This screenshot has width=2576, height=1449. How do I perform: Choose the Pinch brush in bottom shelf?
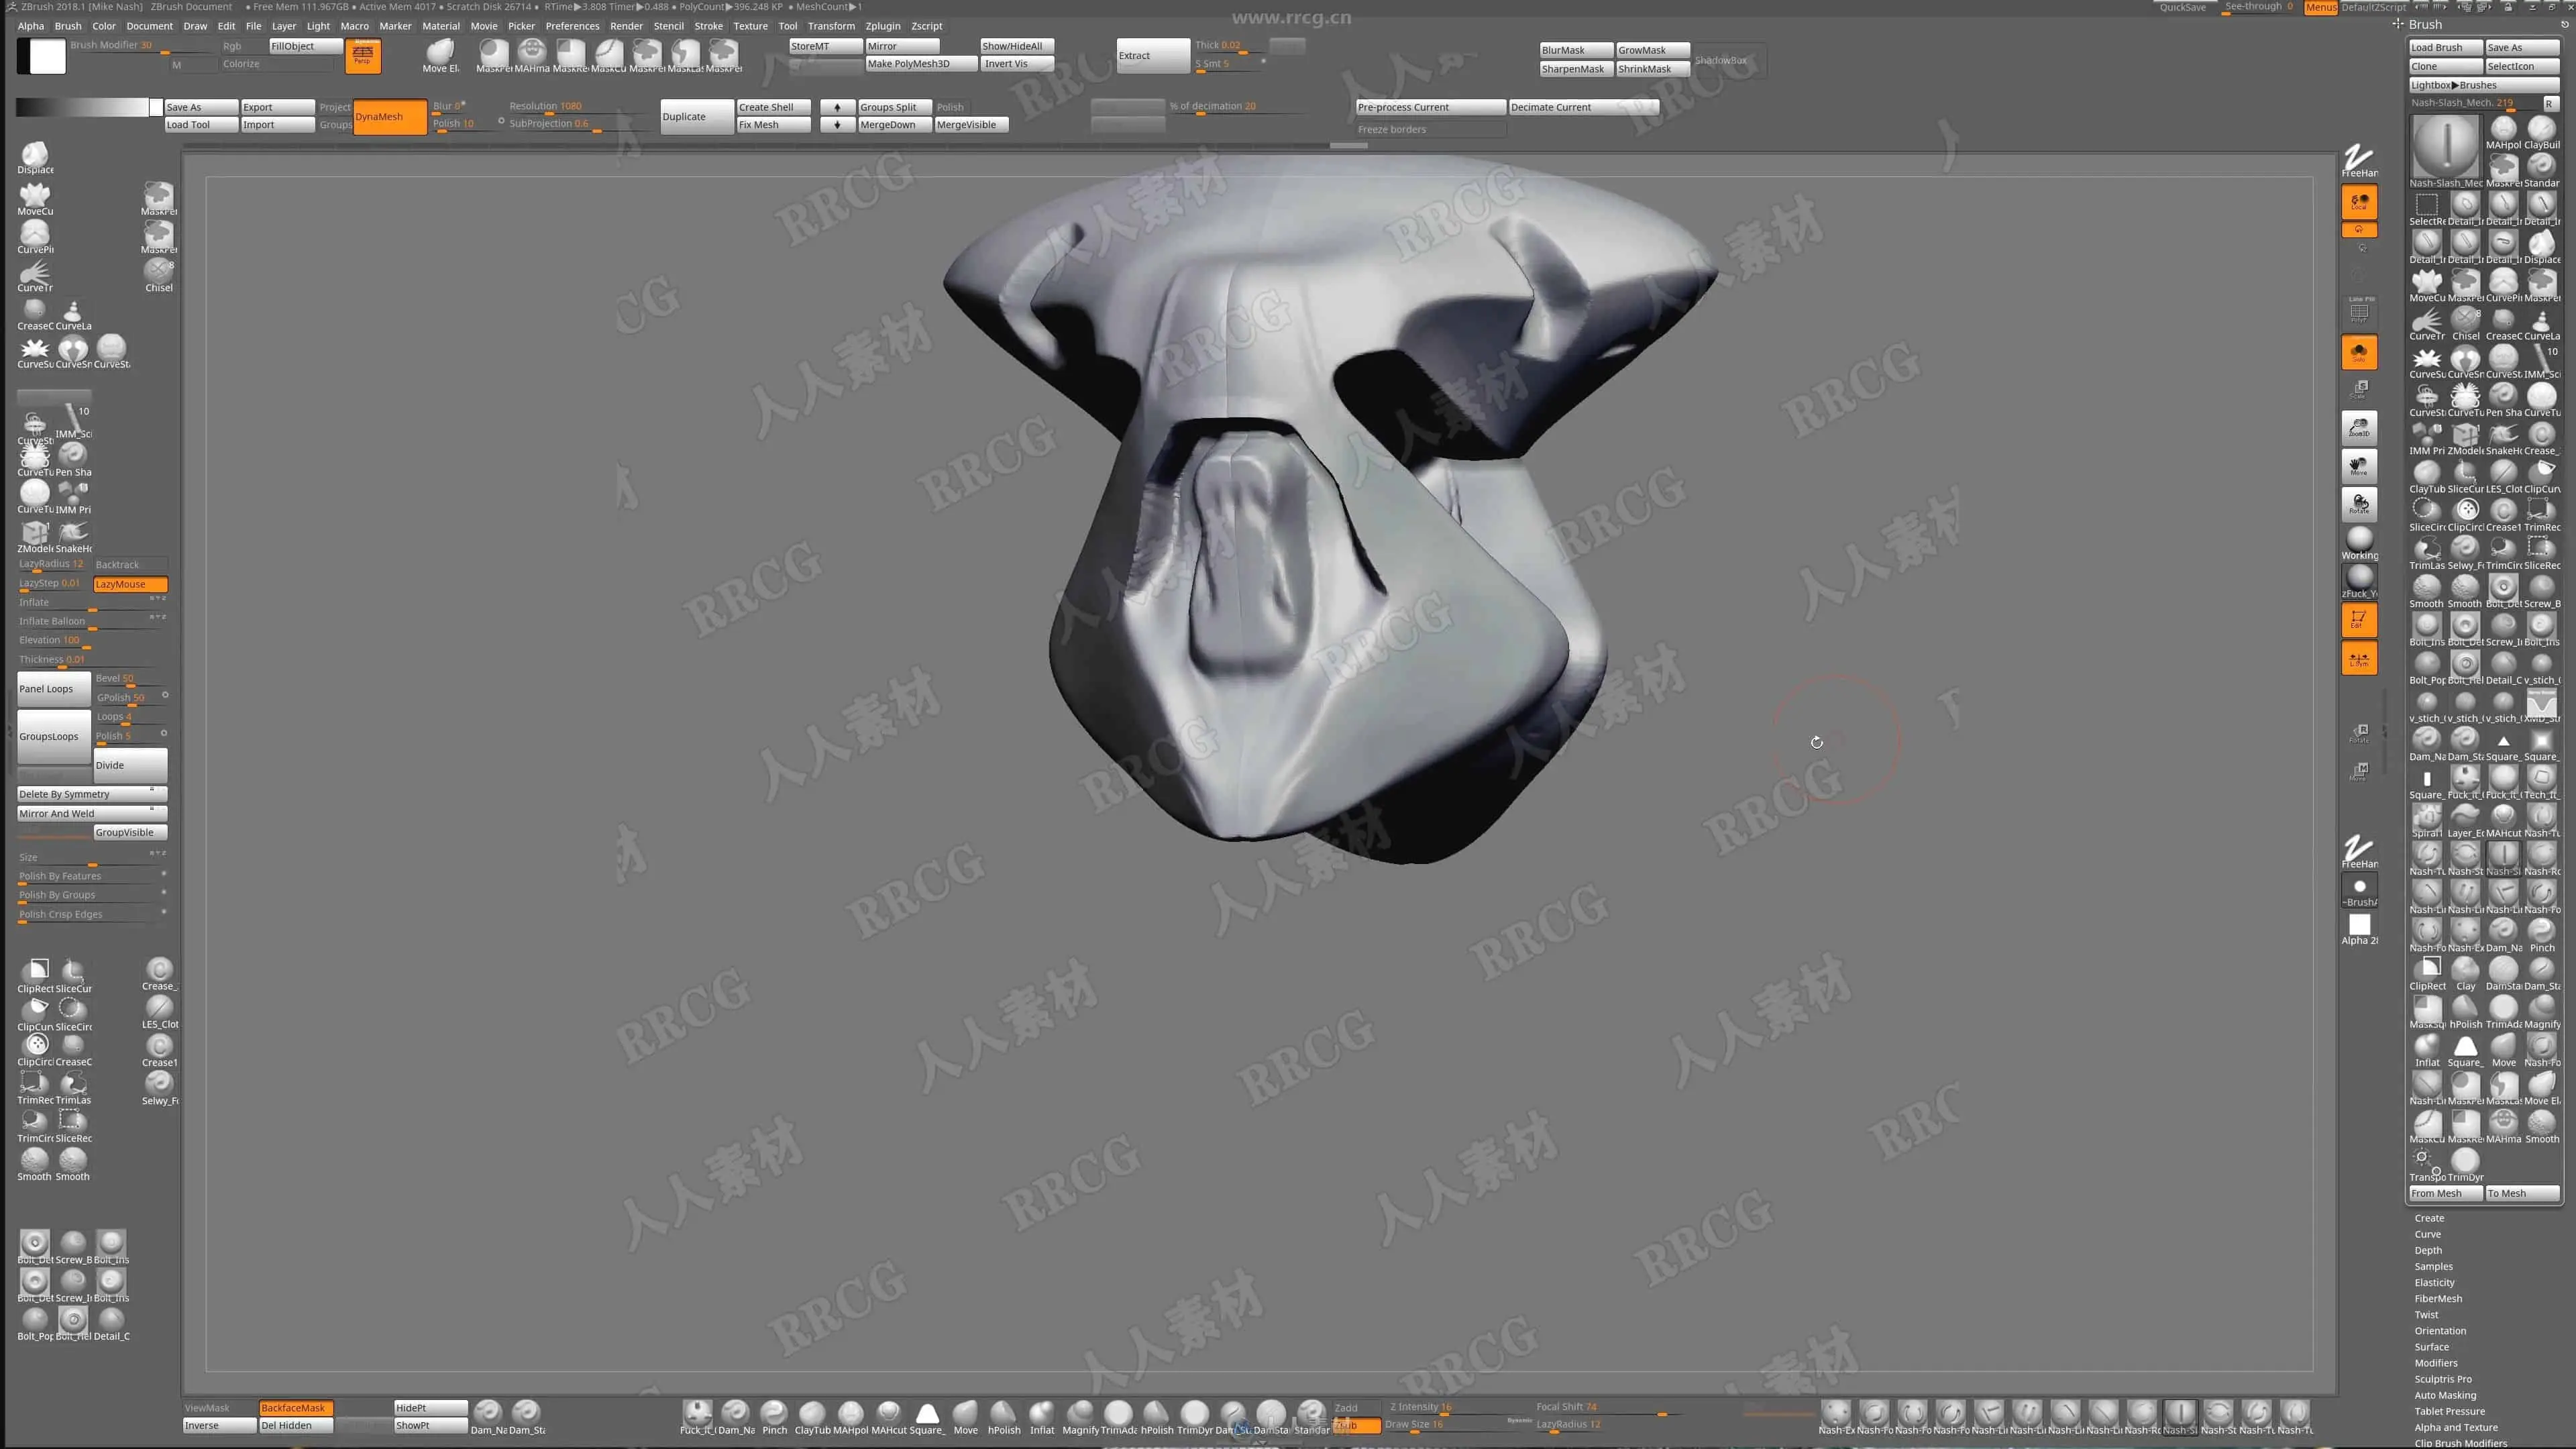774,1412
